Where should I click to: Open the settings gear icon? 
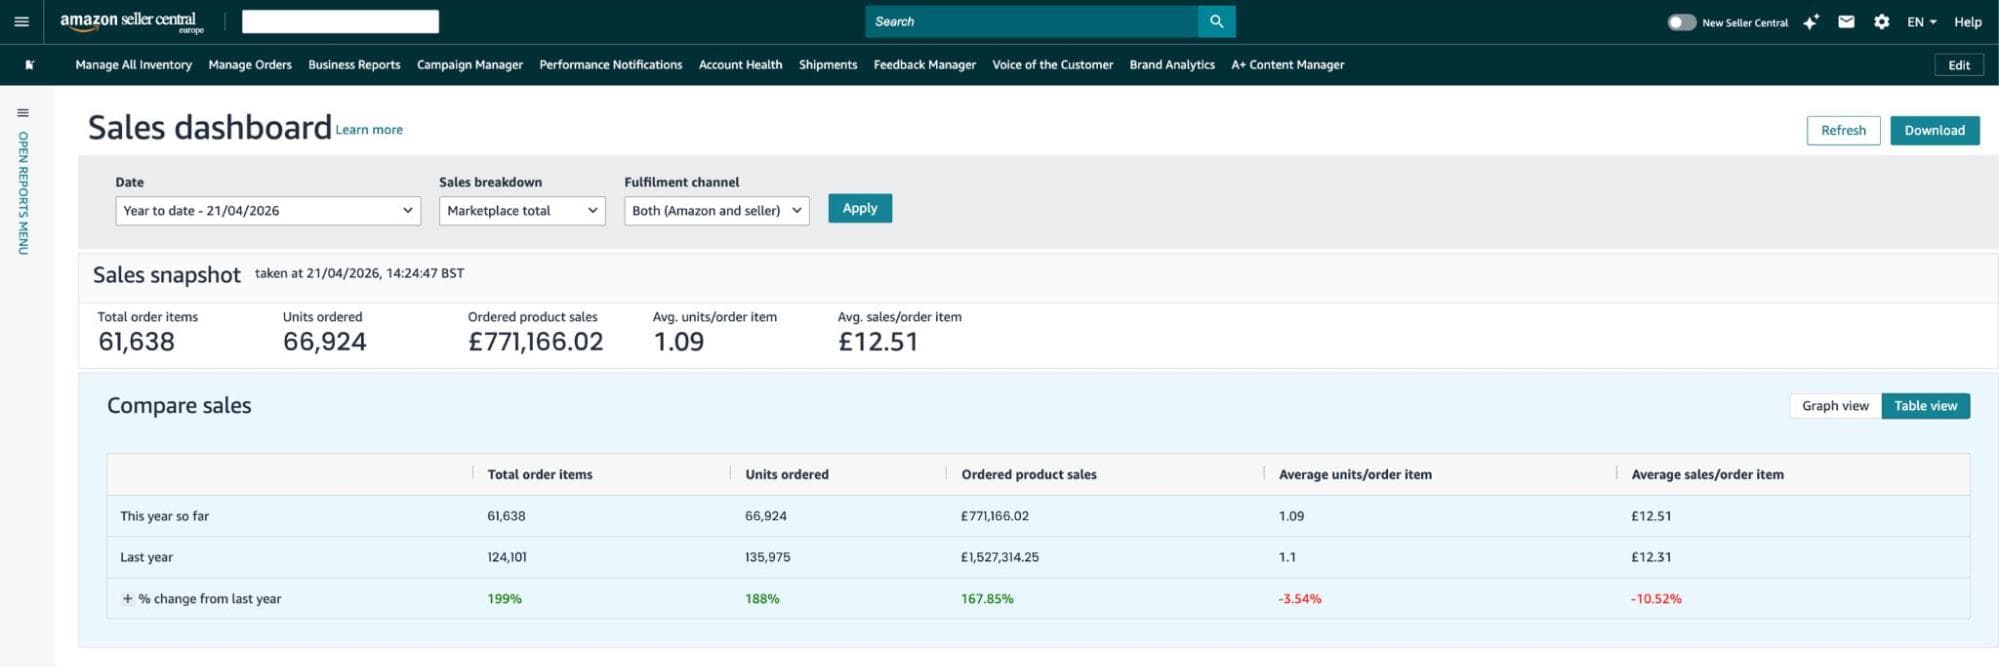(1881, 21)
